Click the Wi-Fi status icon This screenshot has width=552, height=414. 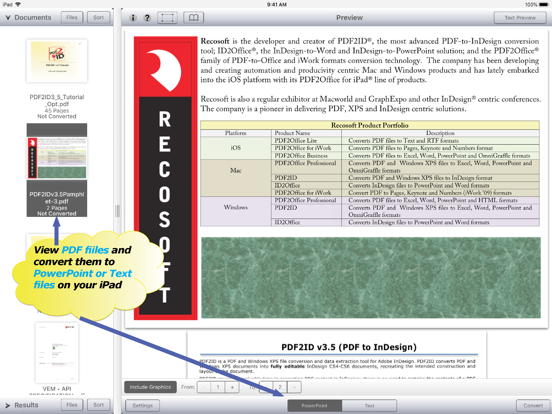tap(18, 4)
